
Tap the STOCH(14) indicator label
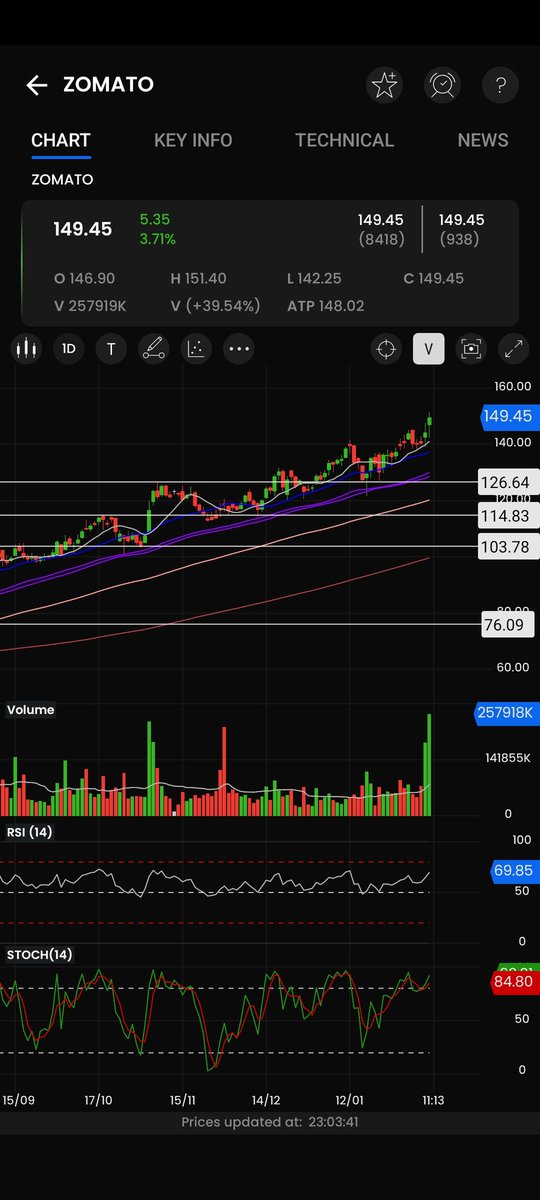pos(40,955)
